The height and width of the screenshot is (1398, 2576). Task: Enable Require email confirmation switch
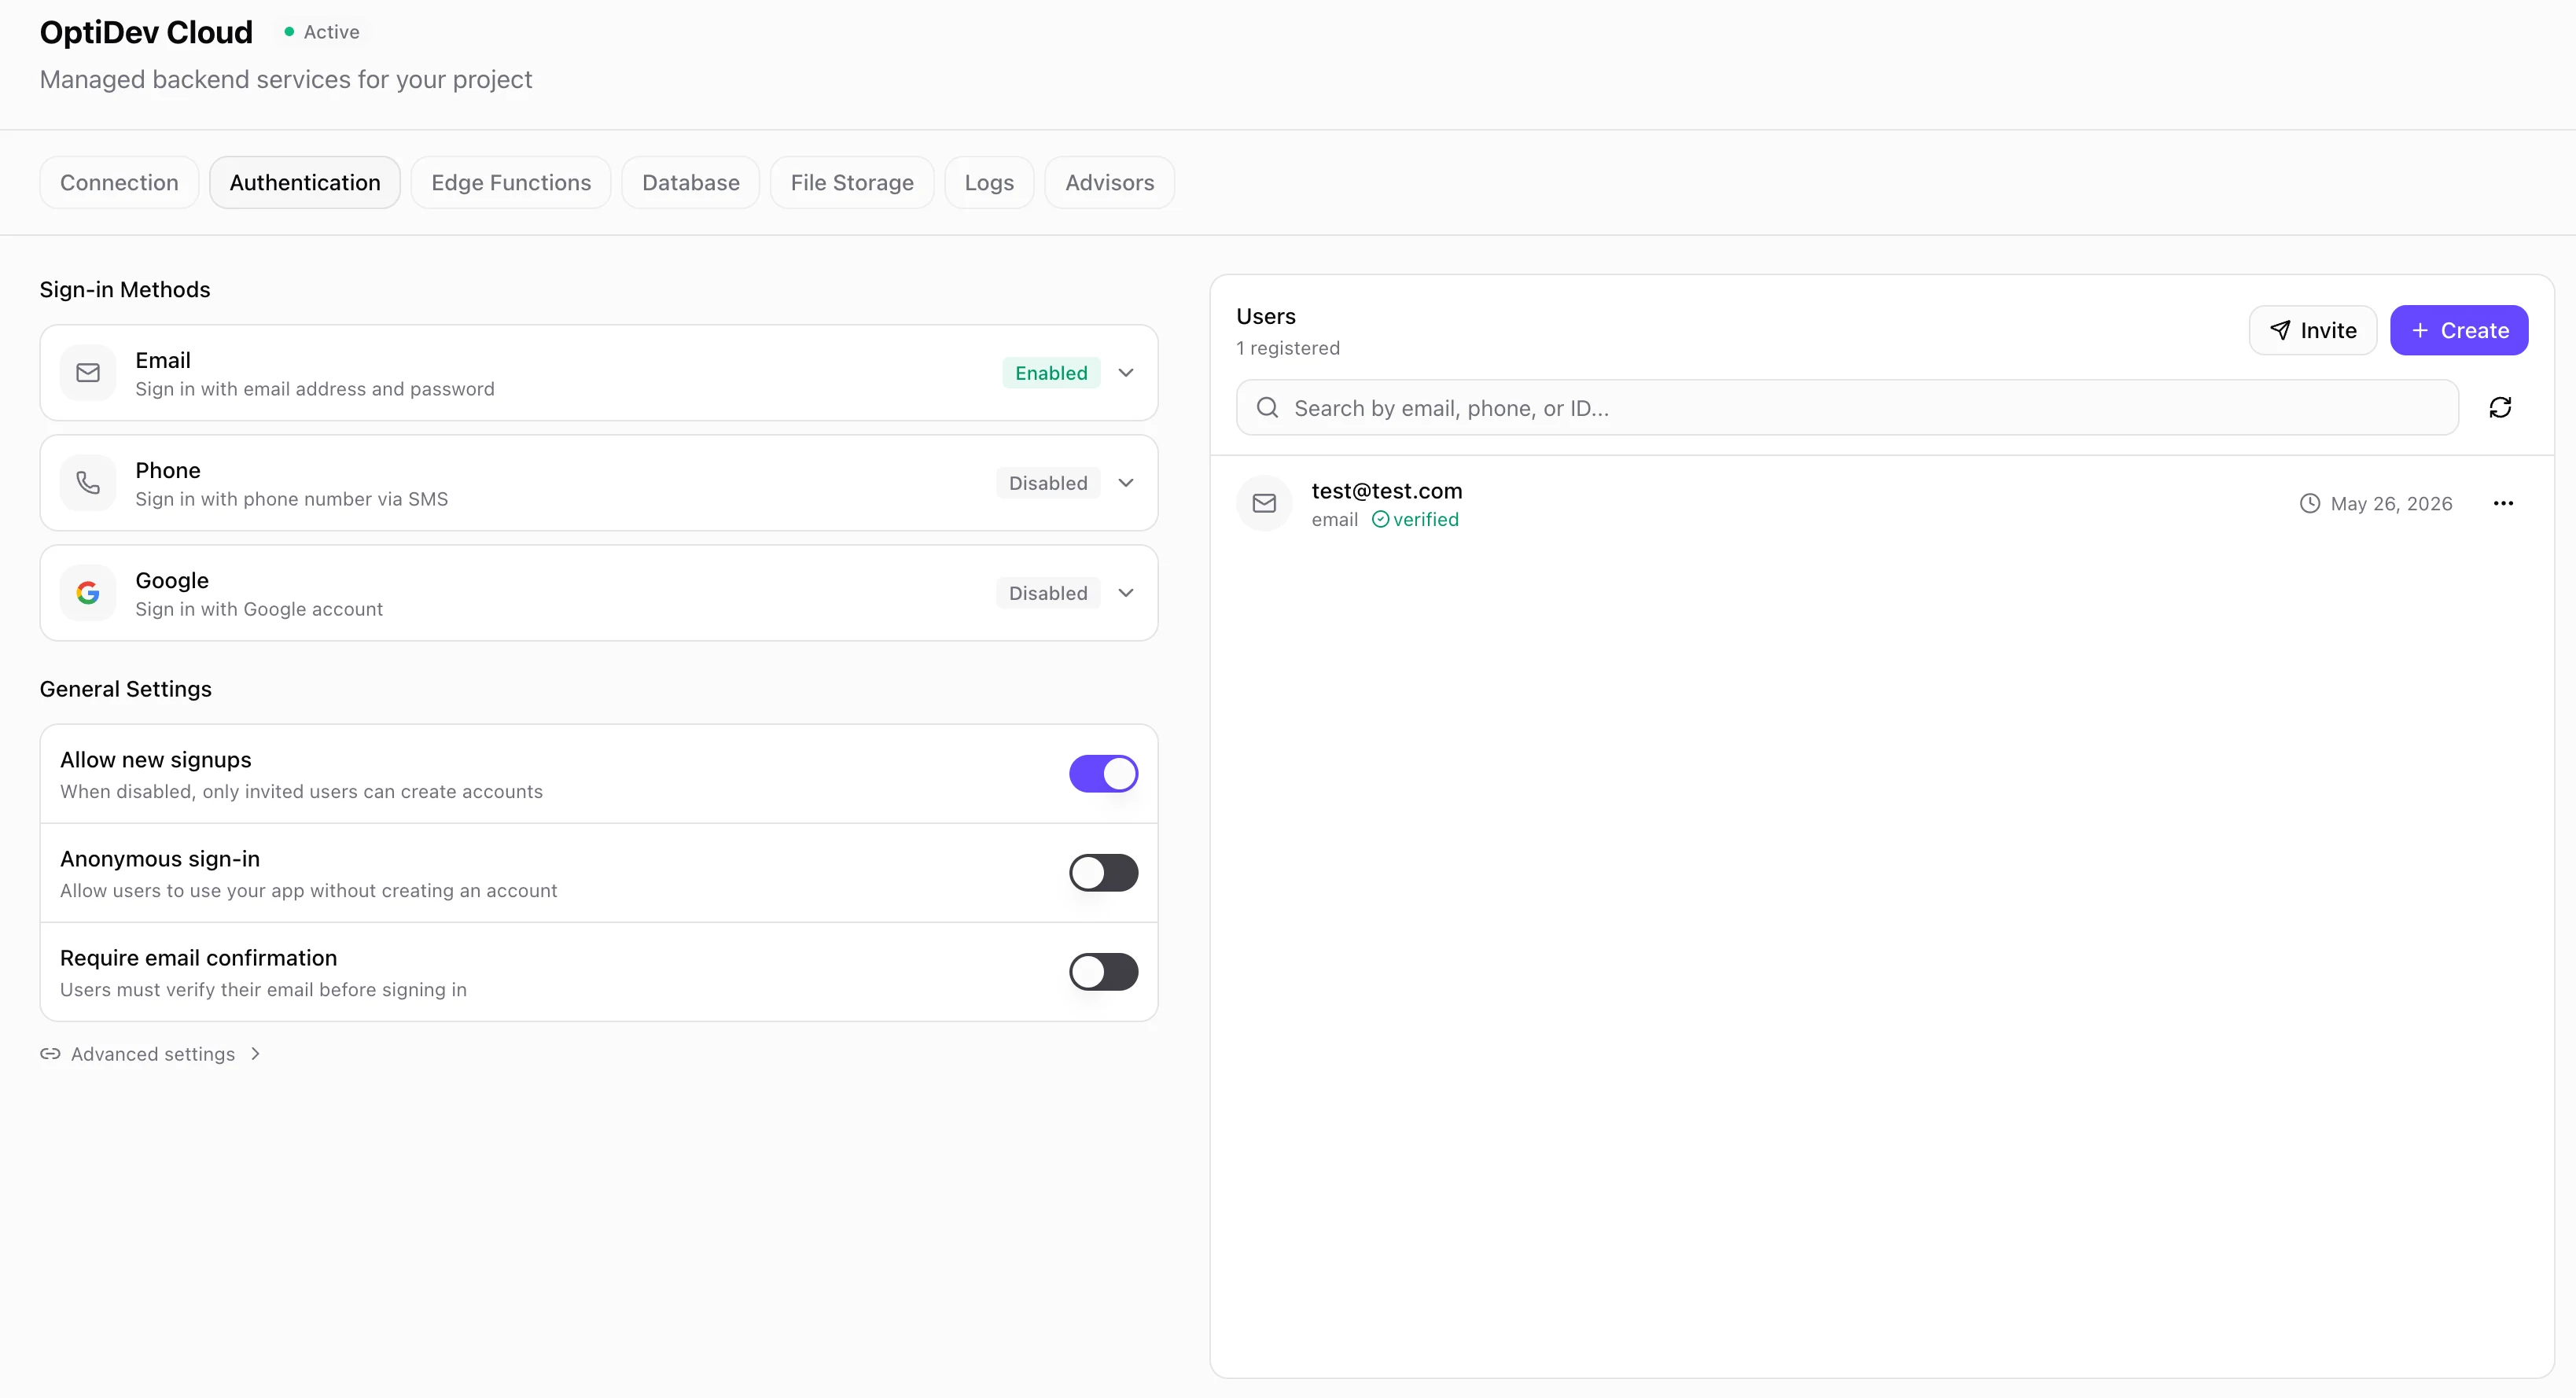pos(1103,972)
